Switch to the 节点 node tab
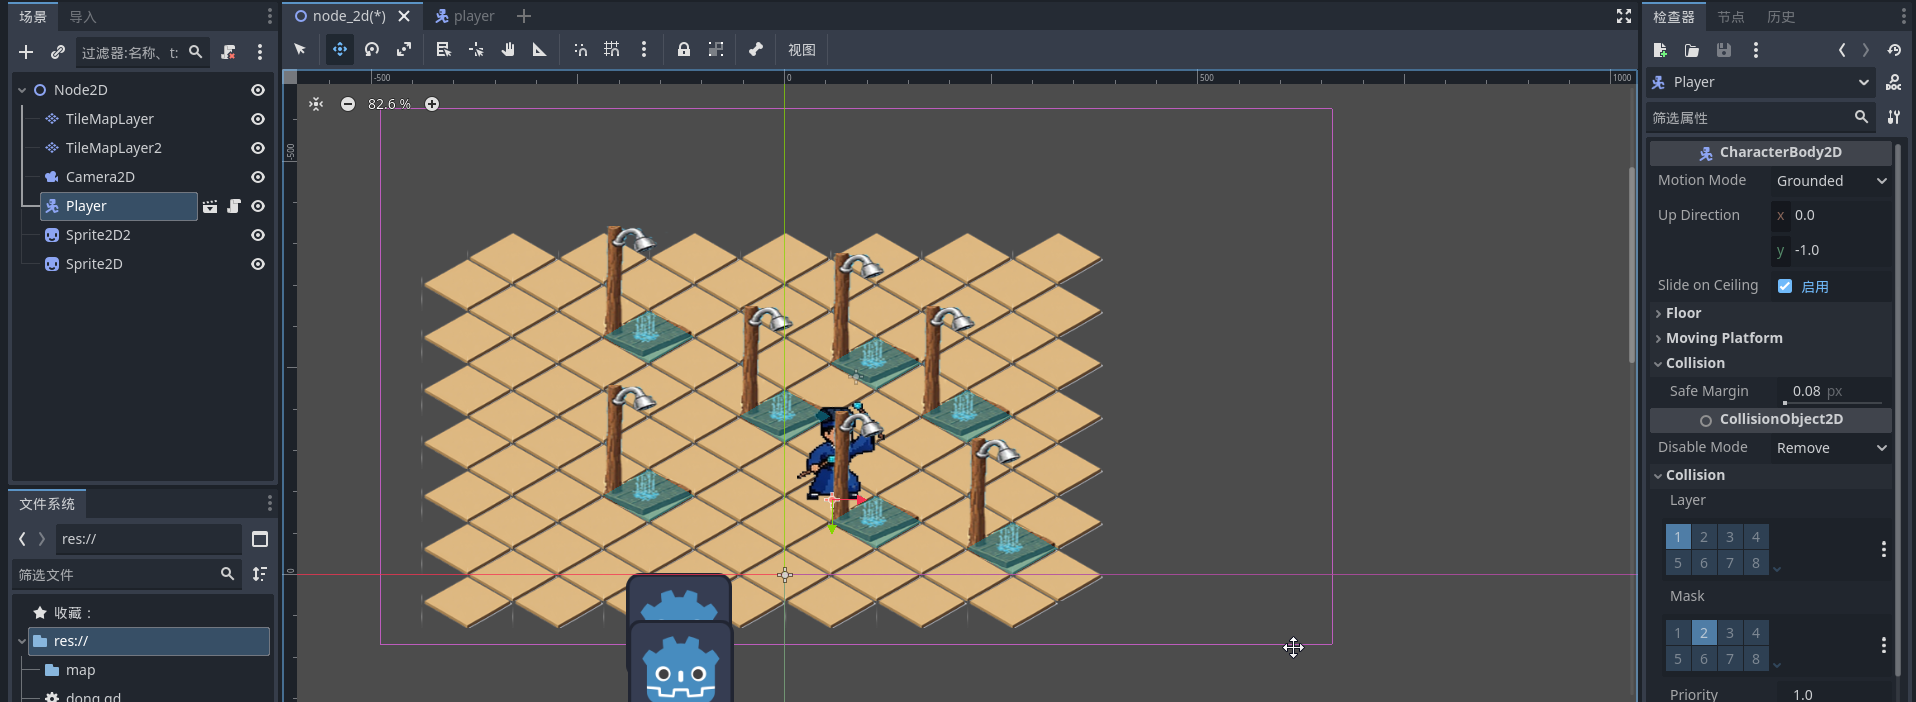 (x=1731, y=17)
